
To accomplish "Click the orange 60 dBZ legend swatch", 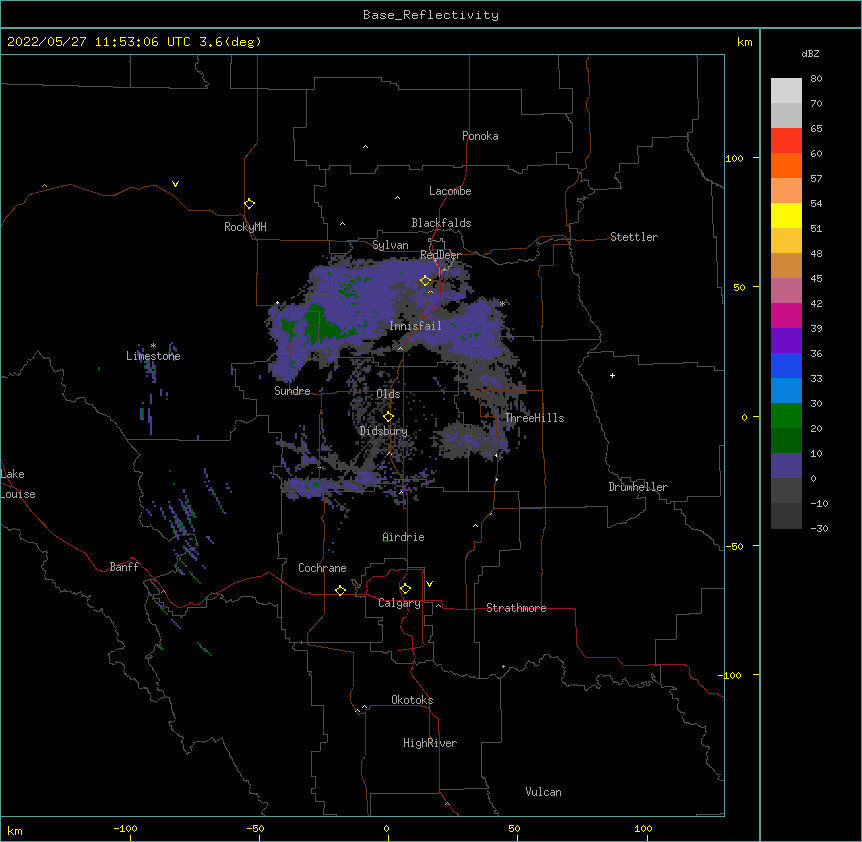I will pos(786,165).
